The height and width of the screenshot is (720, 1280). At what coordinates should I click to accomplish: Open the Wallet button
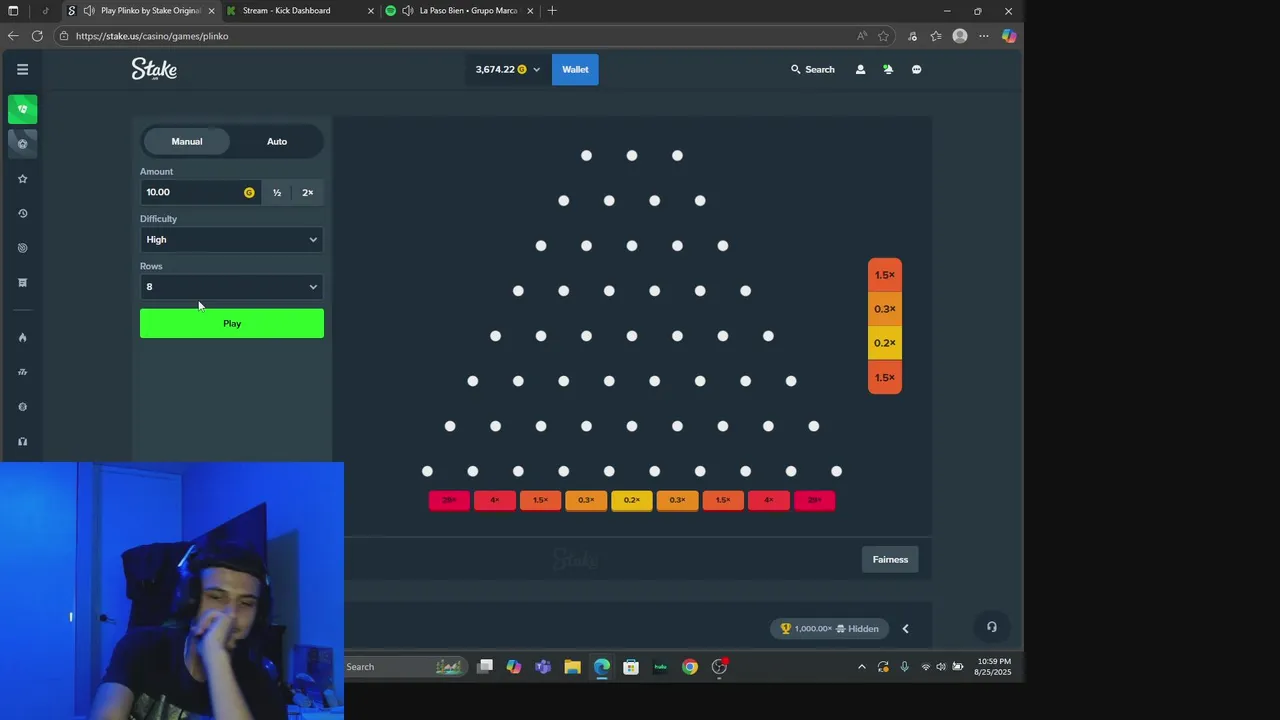coord(575,69)
